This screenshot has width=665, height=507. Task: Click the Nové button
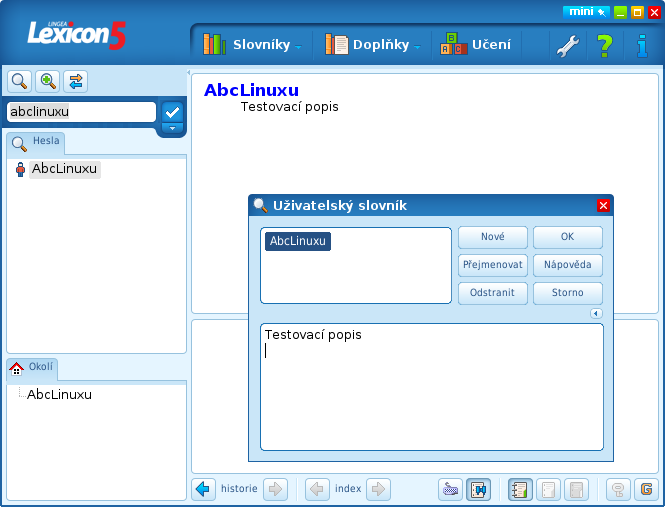click(493, 237)
